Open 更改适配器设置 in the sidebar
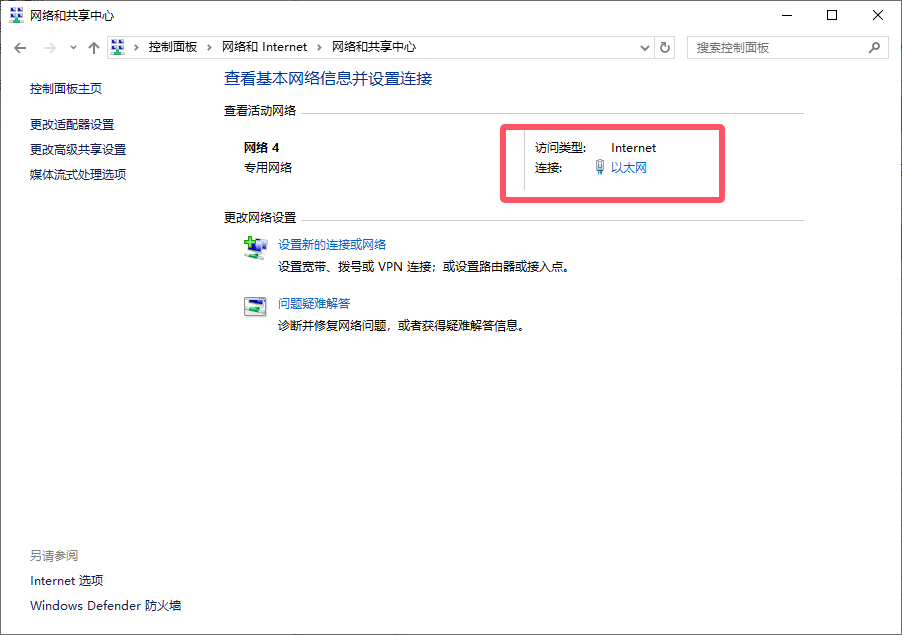 click(72, 125)
